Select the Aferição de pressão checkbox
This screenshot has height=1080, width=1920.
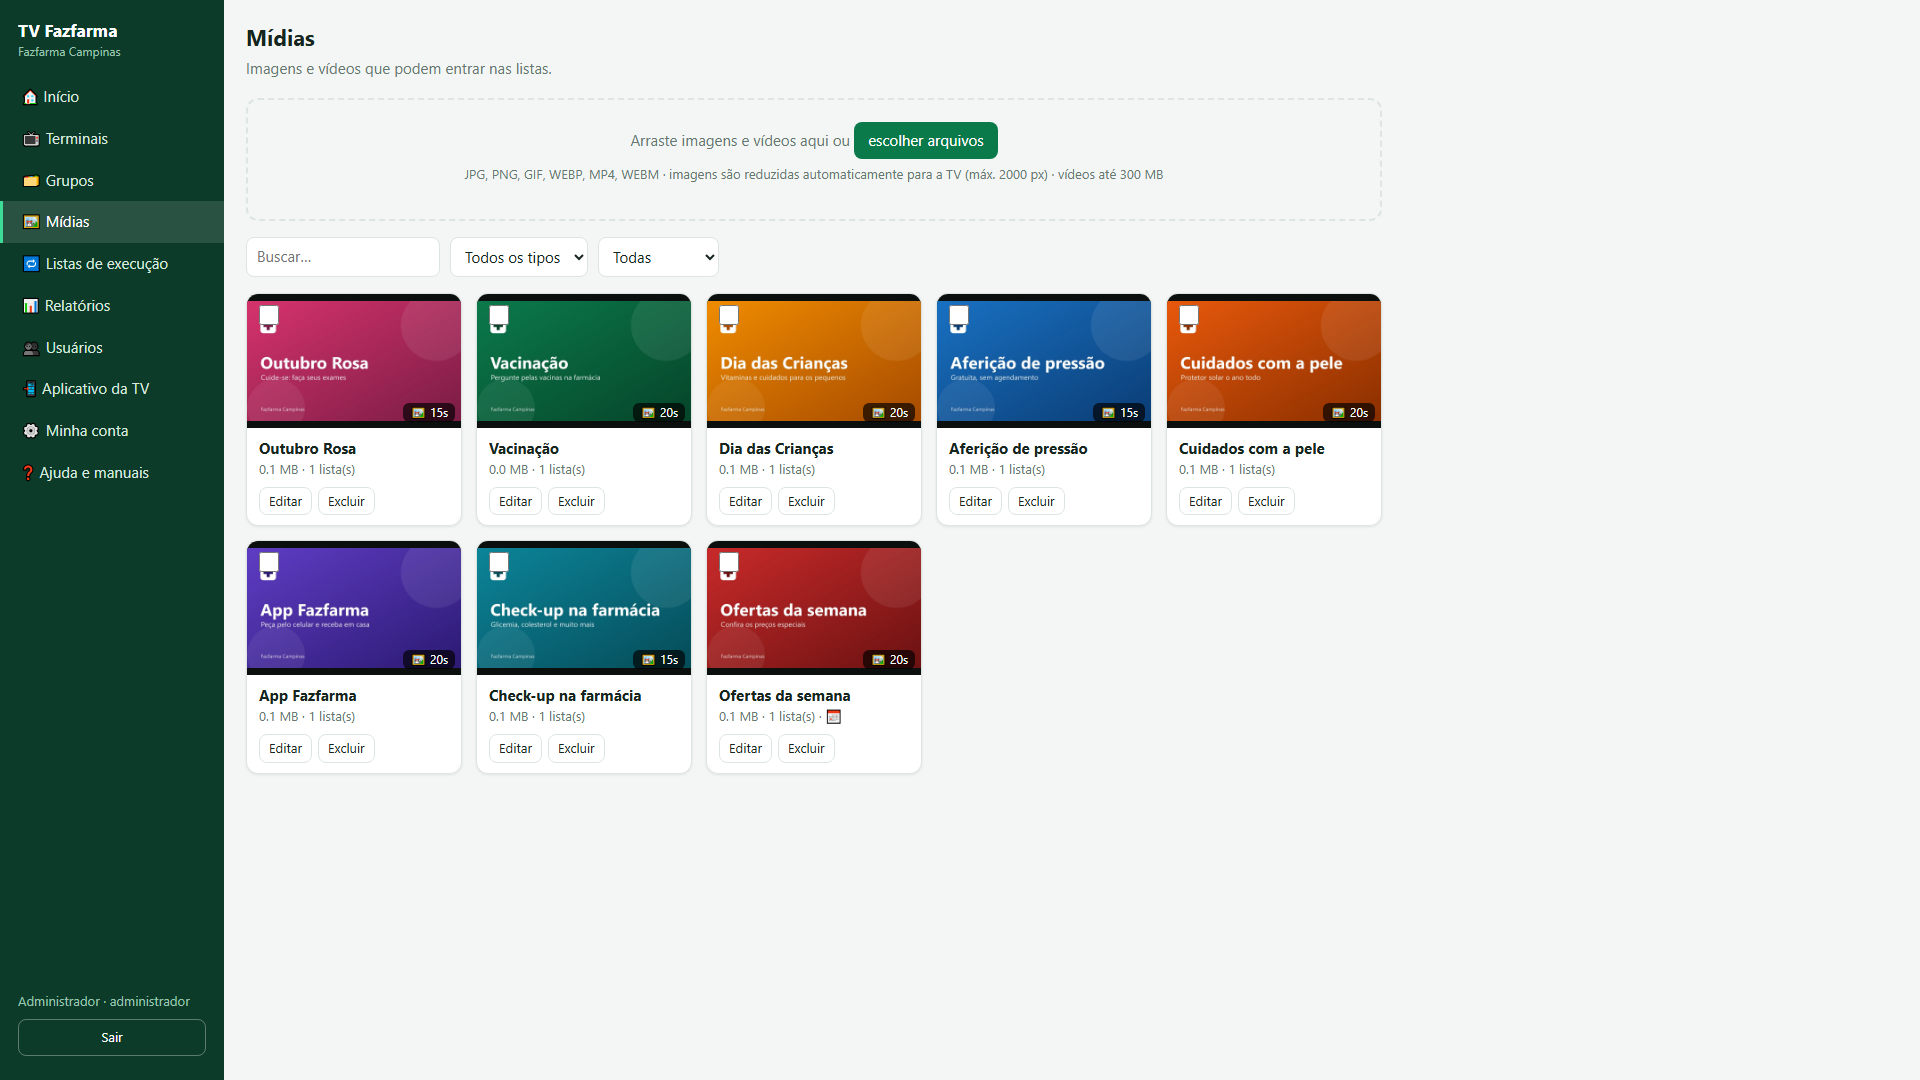tap(959, 316)
